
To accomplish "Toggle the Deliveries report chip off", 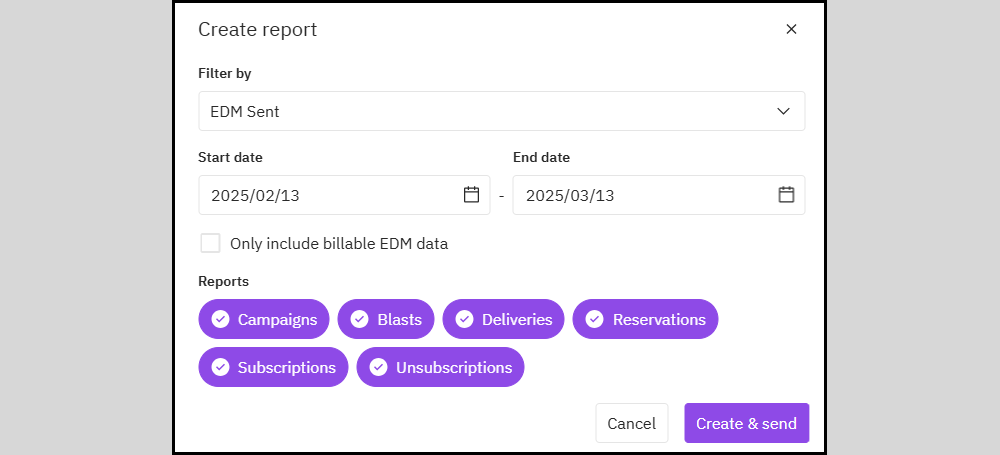I will pos(503,319).
